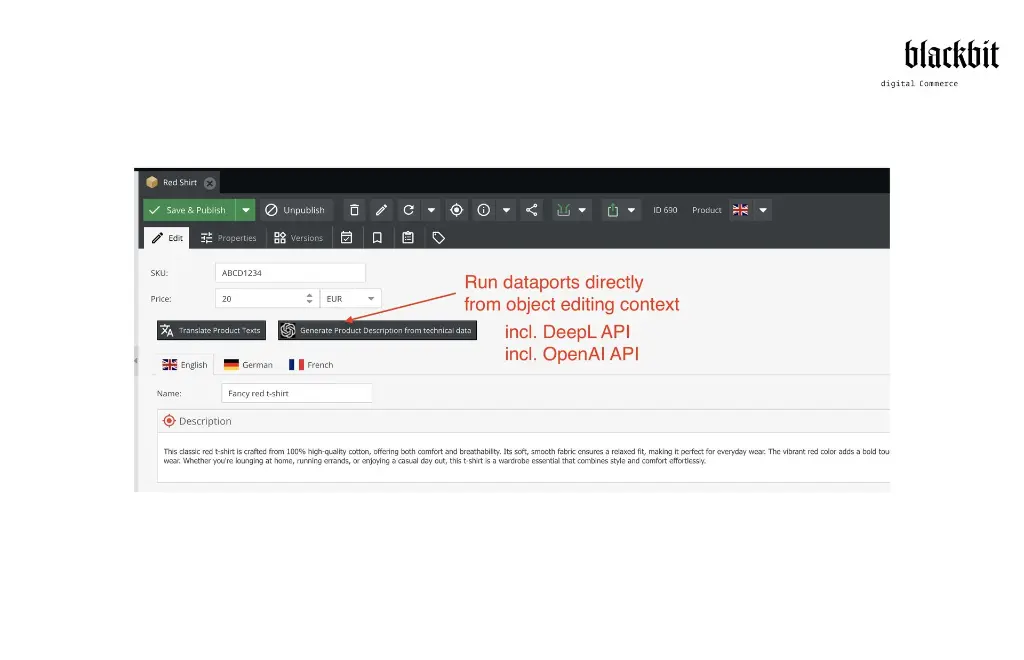Expand the Save & Publish dropdown arrow
This screenshot has height=660, width=1024.
point(246,210)
